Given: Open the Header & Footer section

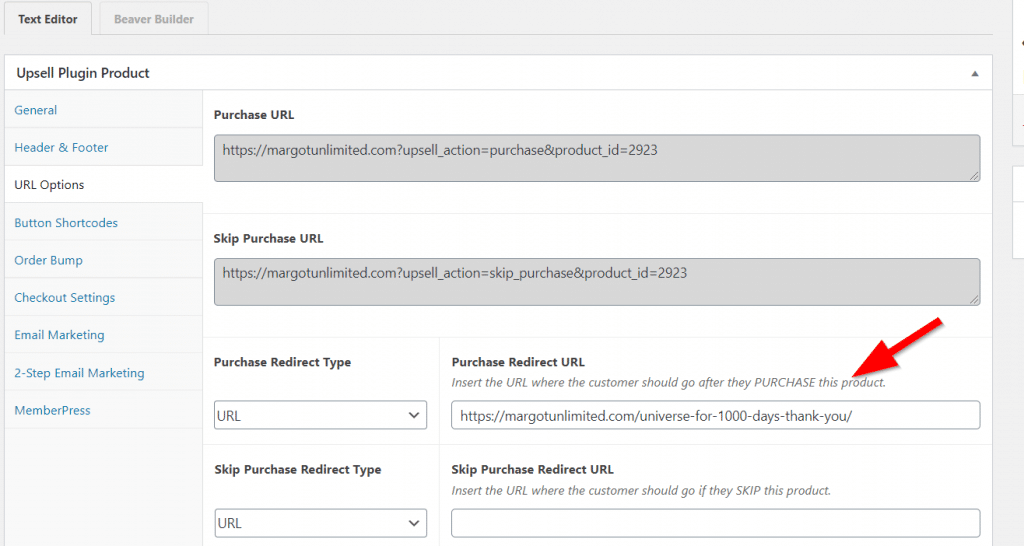Looking at the screenshot, I should point(61,148).
